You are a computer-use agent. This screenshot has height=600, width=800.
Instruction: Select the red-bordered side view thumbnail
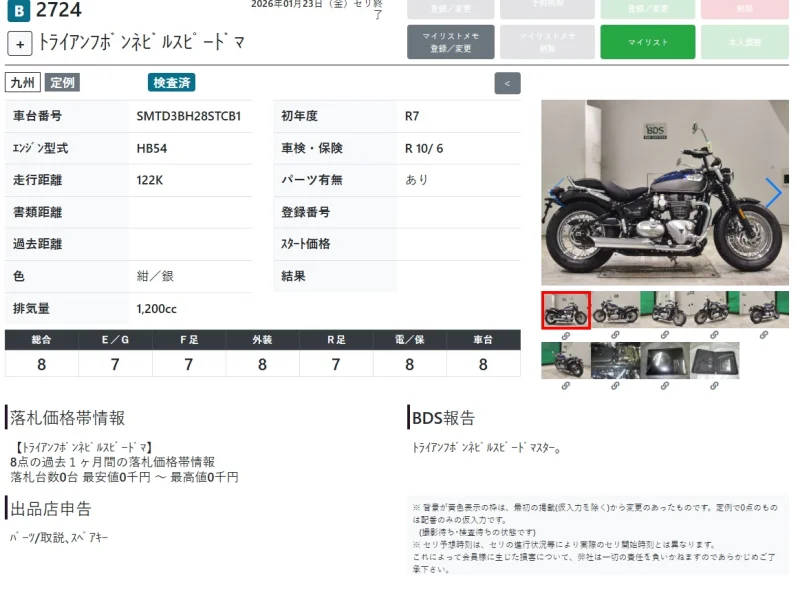566,310
